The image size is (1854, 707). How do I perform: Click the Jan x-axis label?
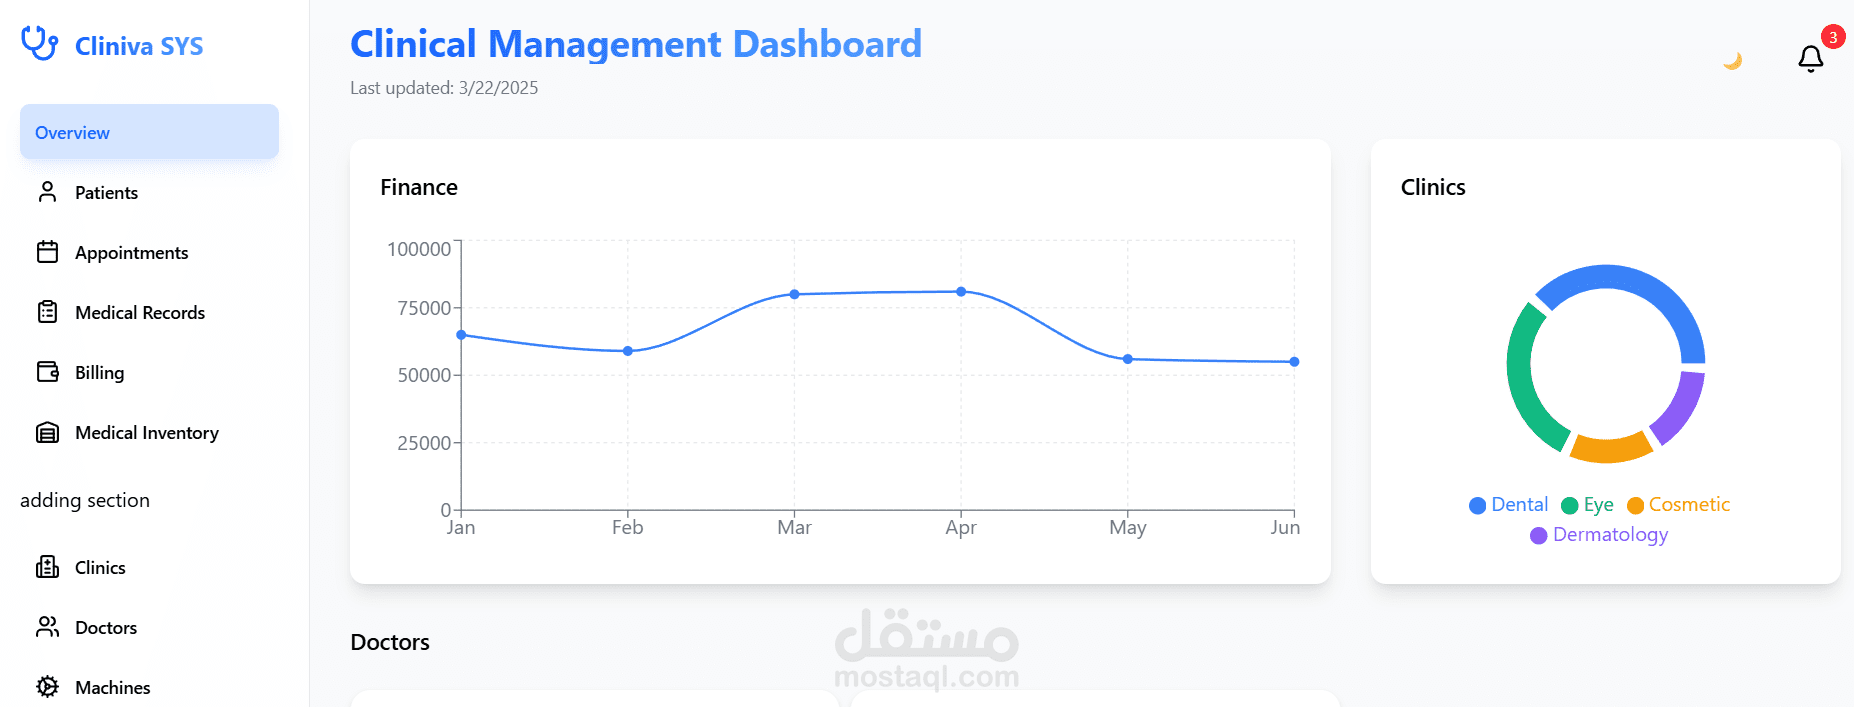point(461,527)
